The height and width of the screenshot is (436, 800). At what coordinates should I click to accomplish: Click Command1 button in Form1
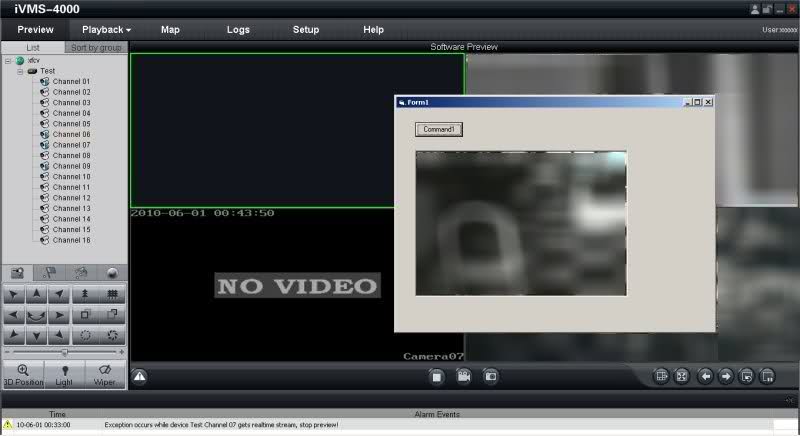point(439,130)
